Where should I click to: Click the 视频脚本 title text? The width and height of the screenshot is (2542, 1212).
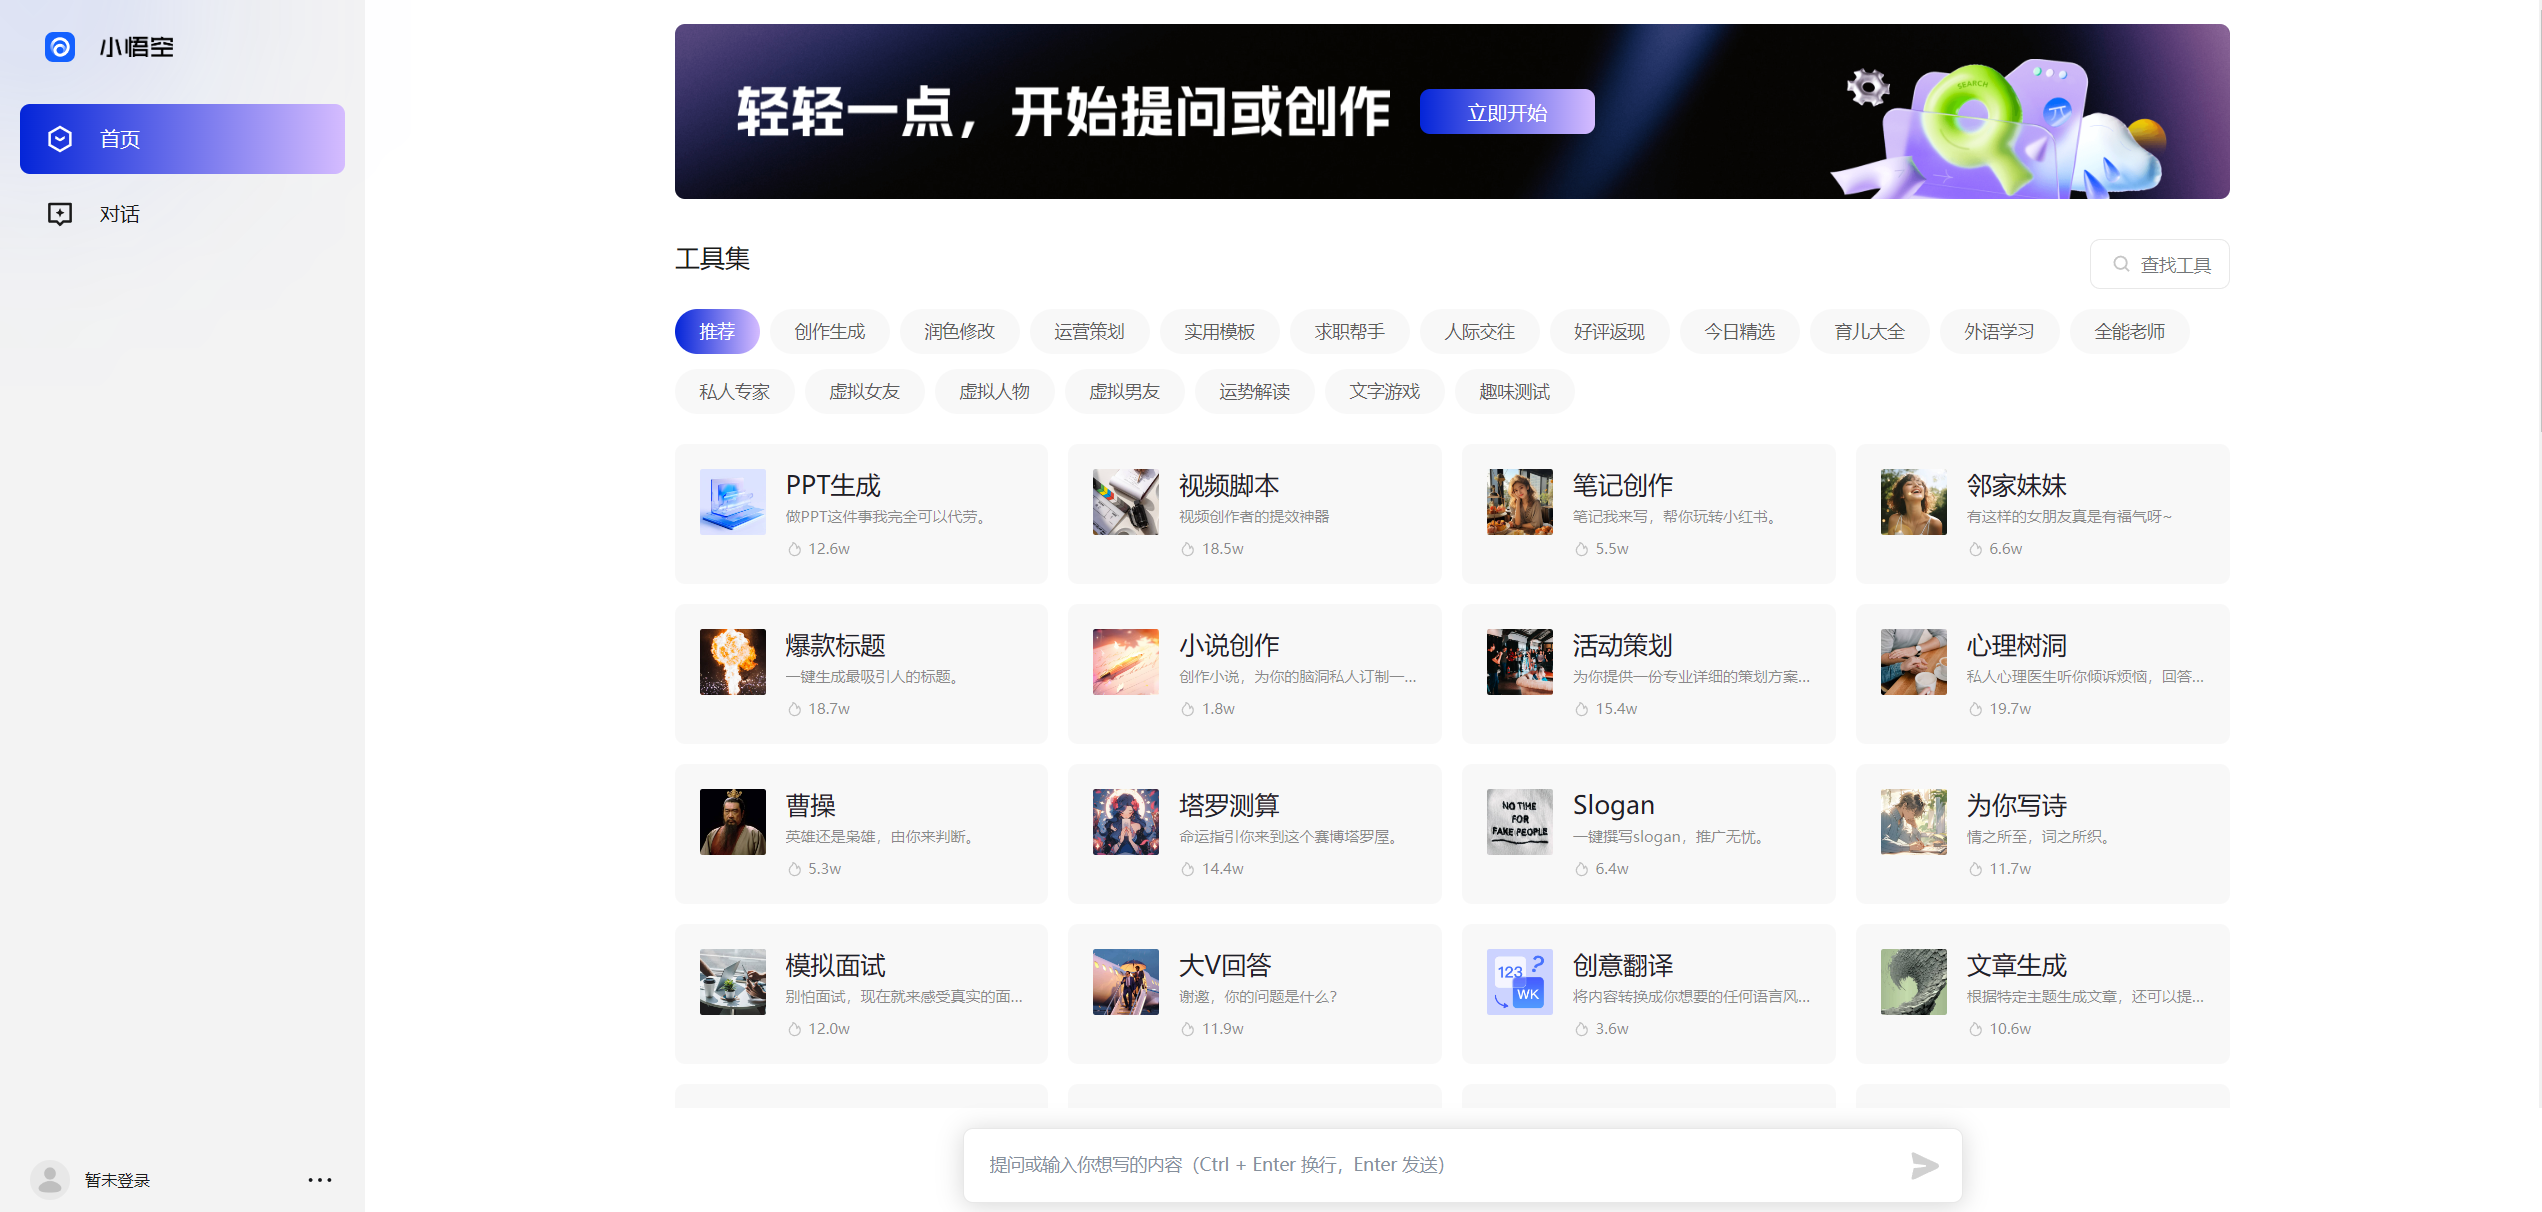(1229, 486)
